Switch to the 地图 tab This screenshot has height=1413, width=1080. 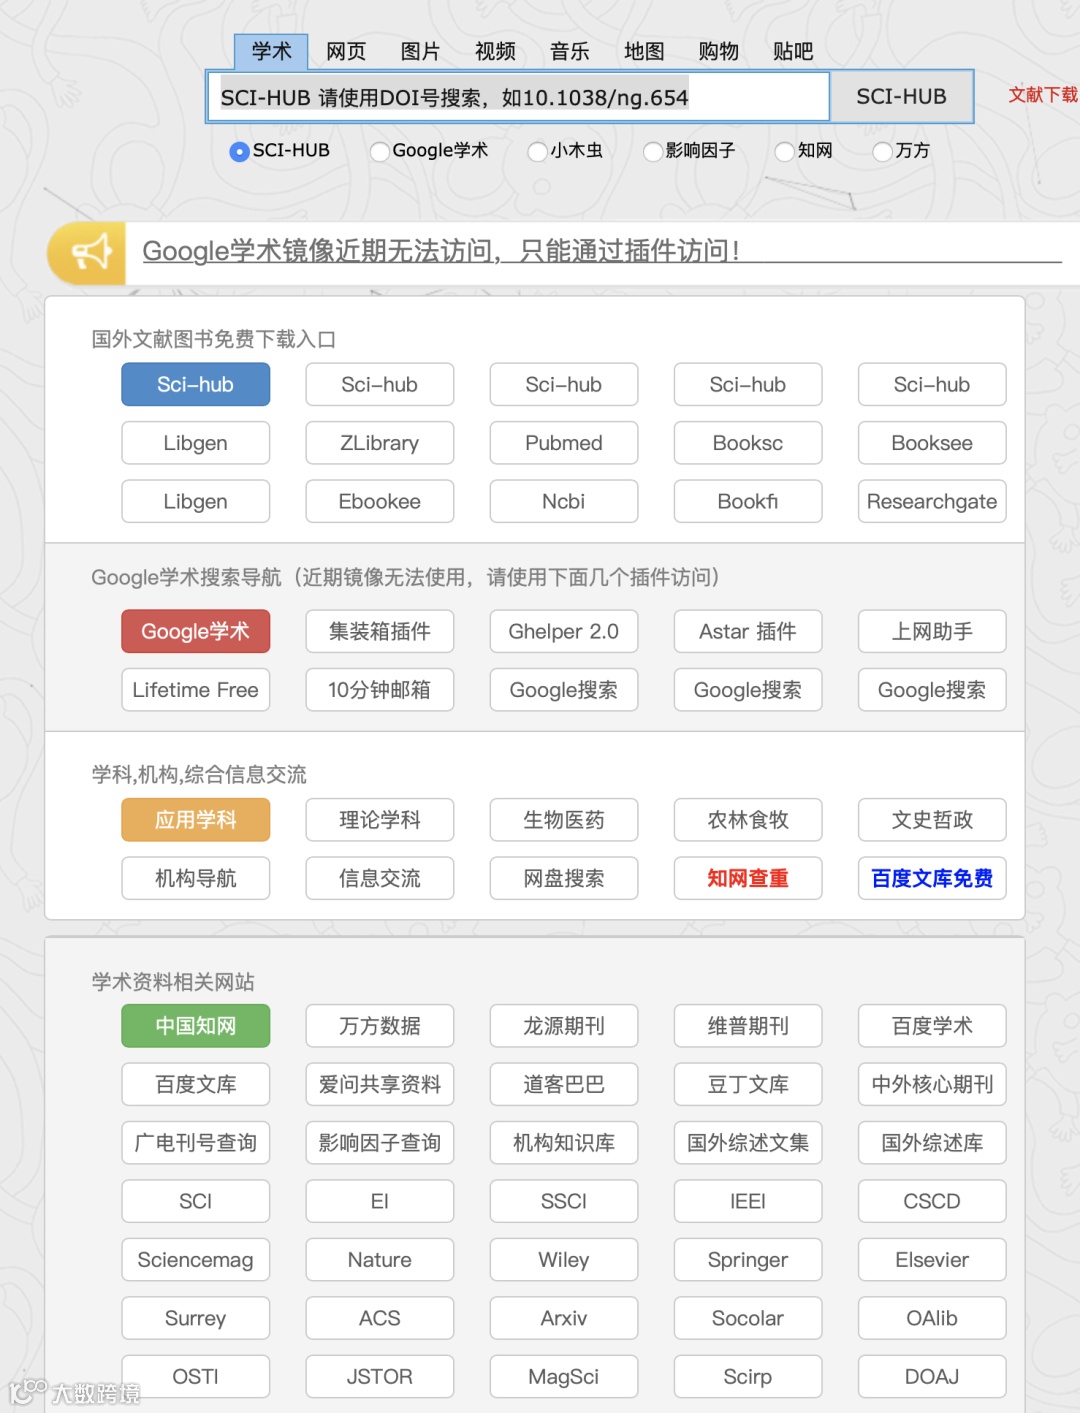644,51
